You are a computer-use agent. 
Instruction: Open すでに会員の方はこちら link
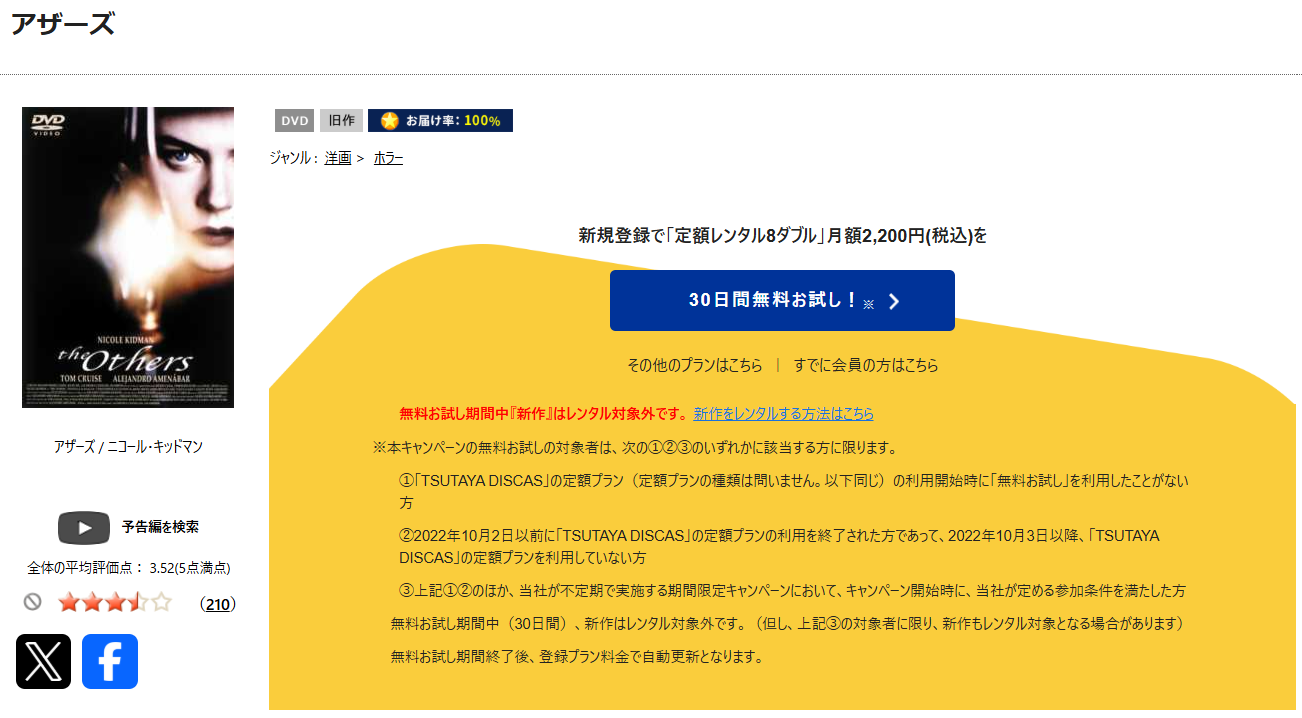pyautogui.click(x=866, y=365)
